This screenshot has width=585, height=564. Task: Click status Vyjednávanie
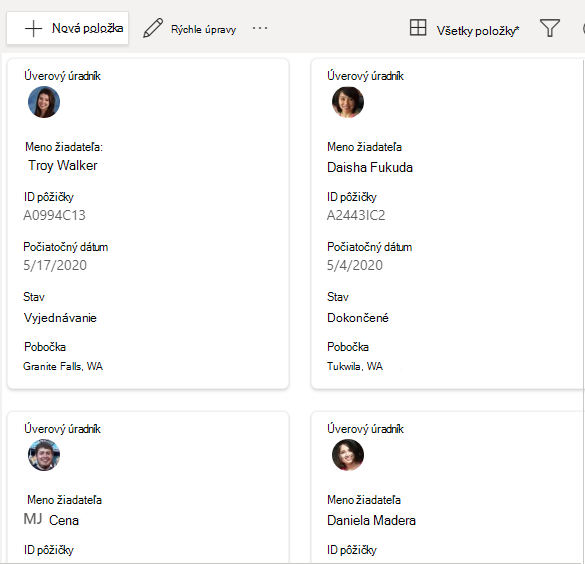pyautogui.click(x=60, y=318)
